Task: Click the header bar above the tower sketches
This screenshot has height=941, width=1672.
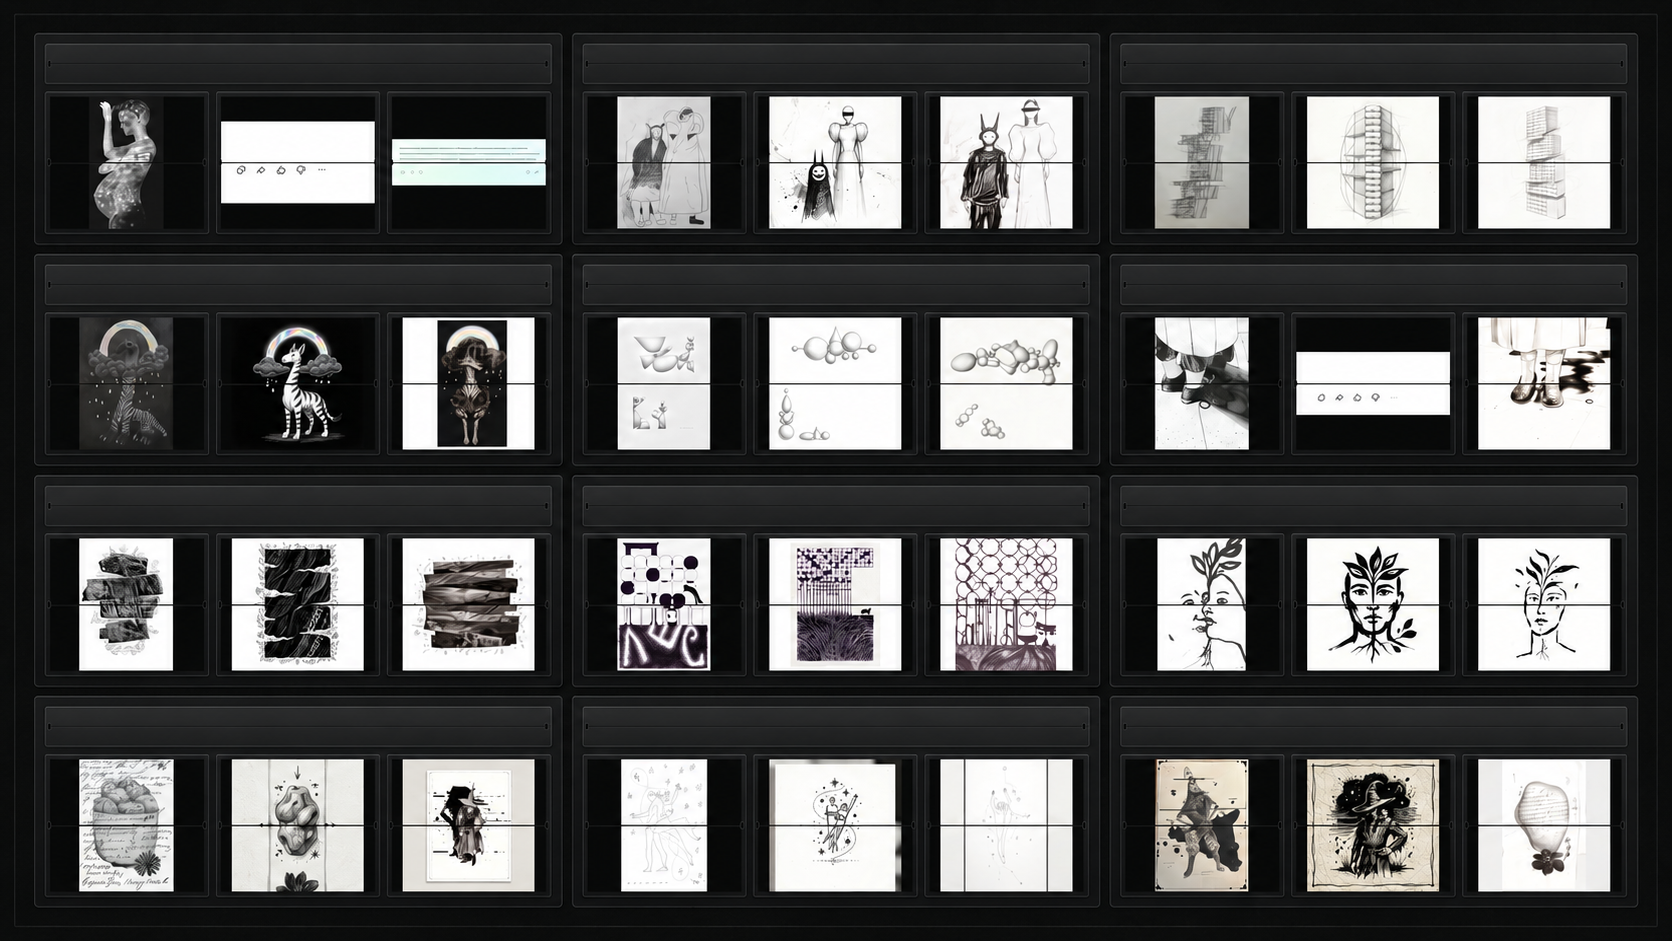Action: tap(1373, 64)
